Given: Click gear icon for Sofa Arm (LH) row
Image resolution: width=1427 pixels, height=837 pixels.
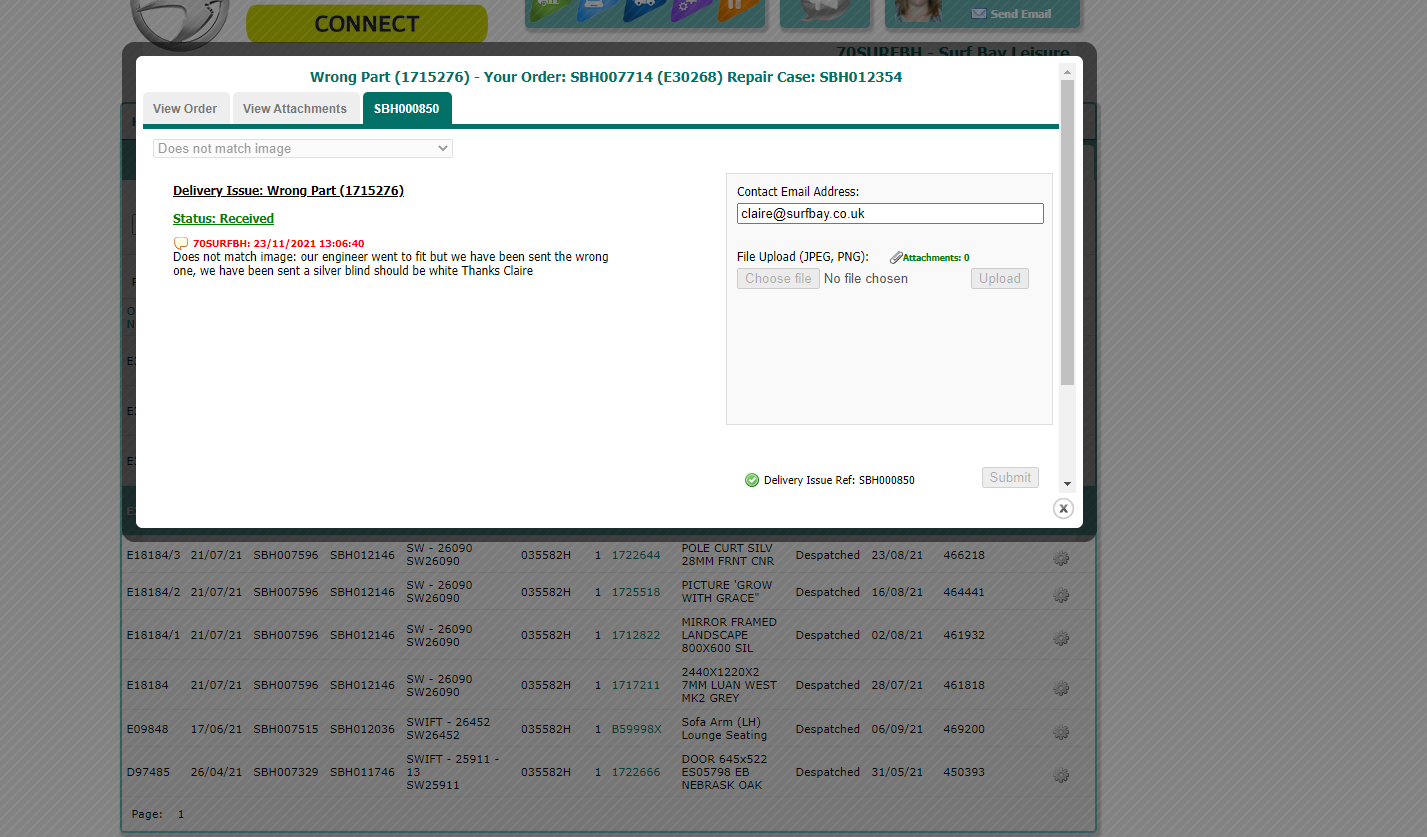Looking at the screenshot, I should (x=1061, y=732).
